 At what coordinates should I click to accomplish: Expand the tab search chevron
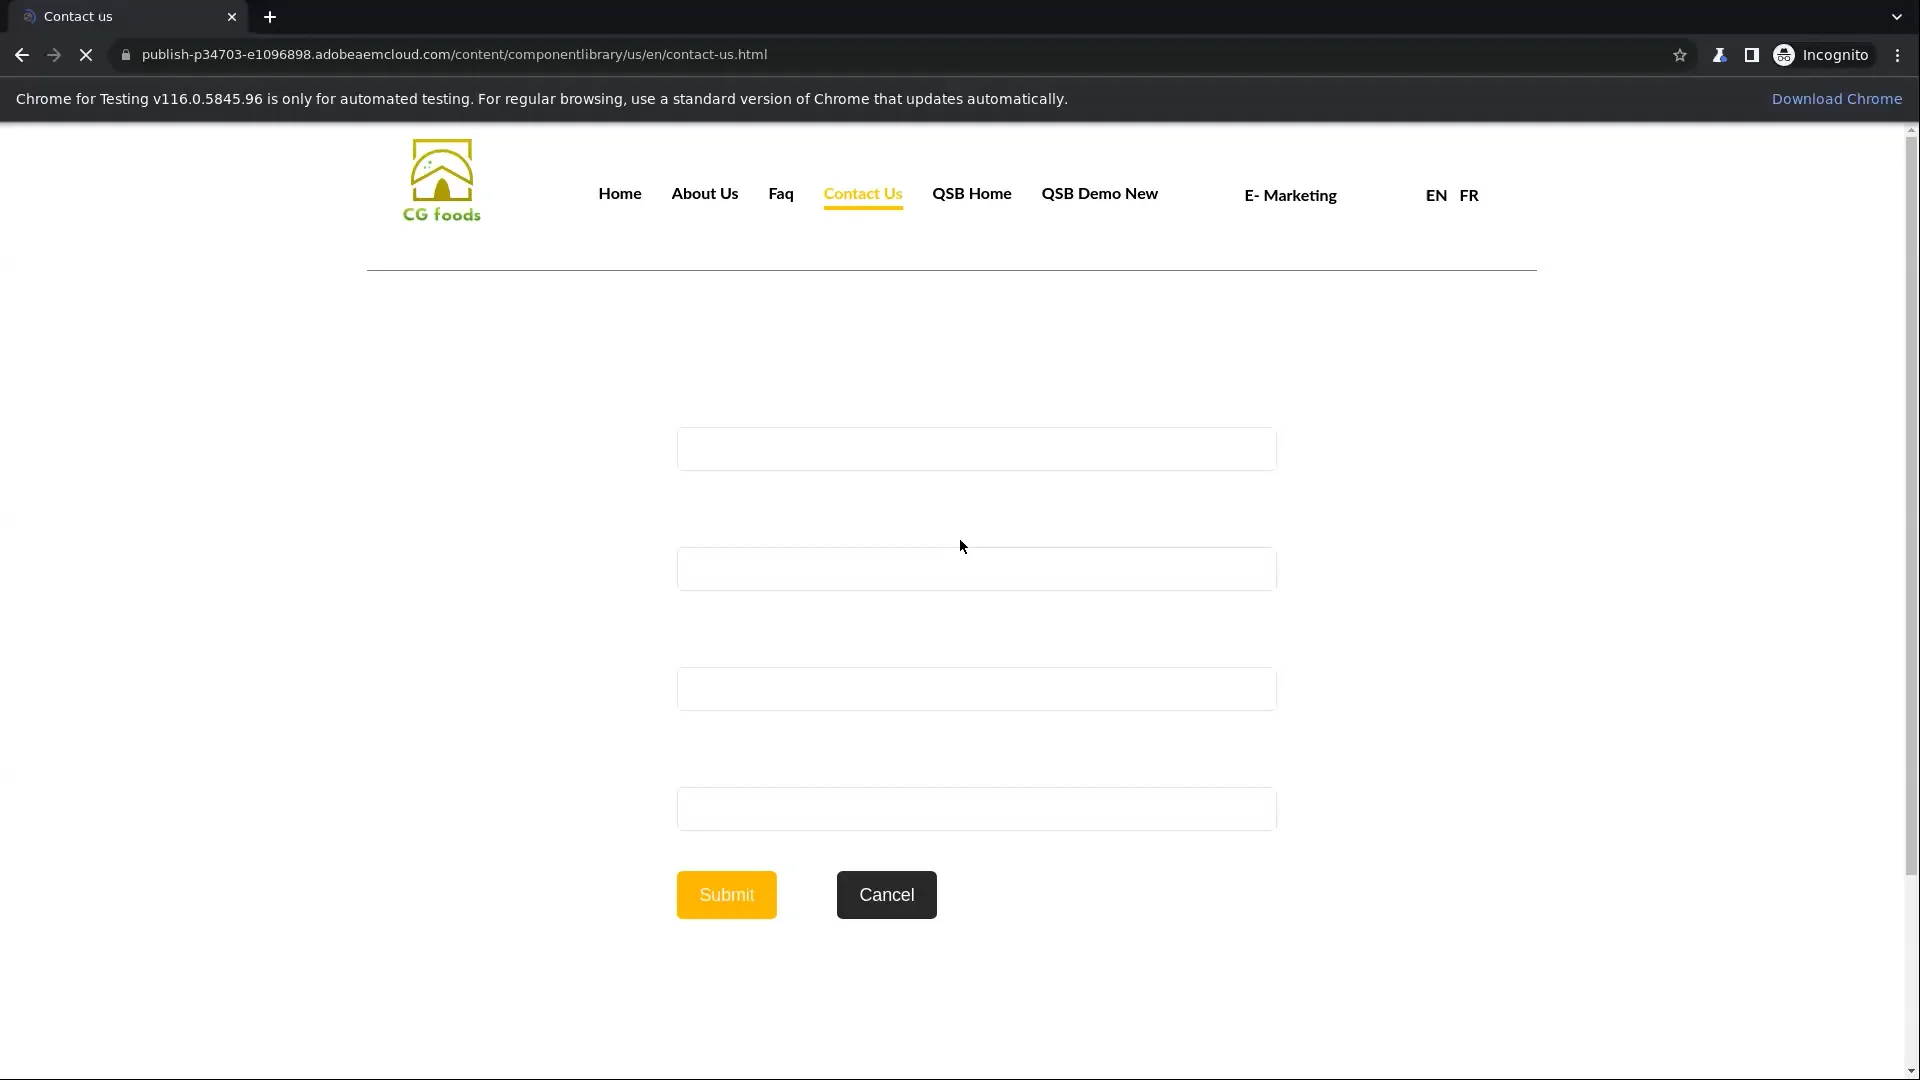pos(1896,17)
